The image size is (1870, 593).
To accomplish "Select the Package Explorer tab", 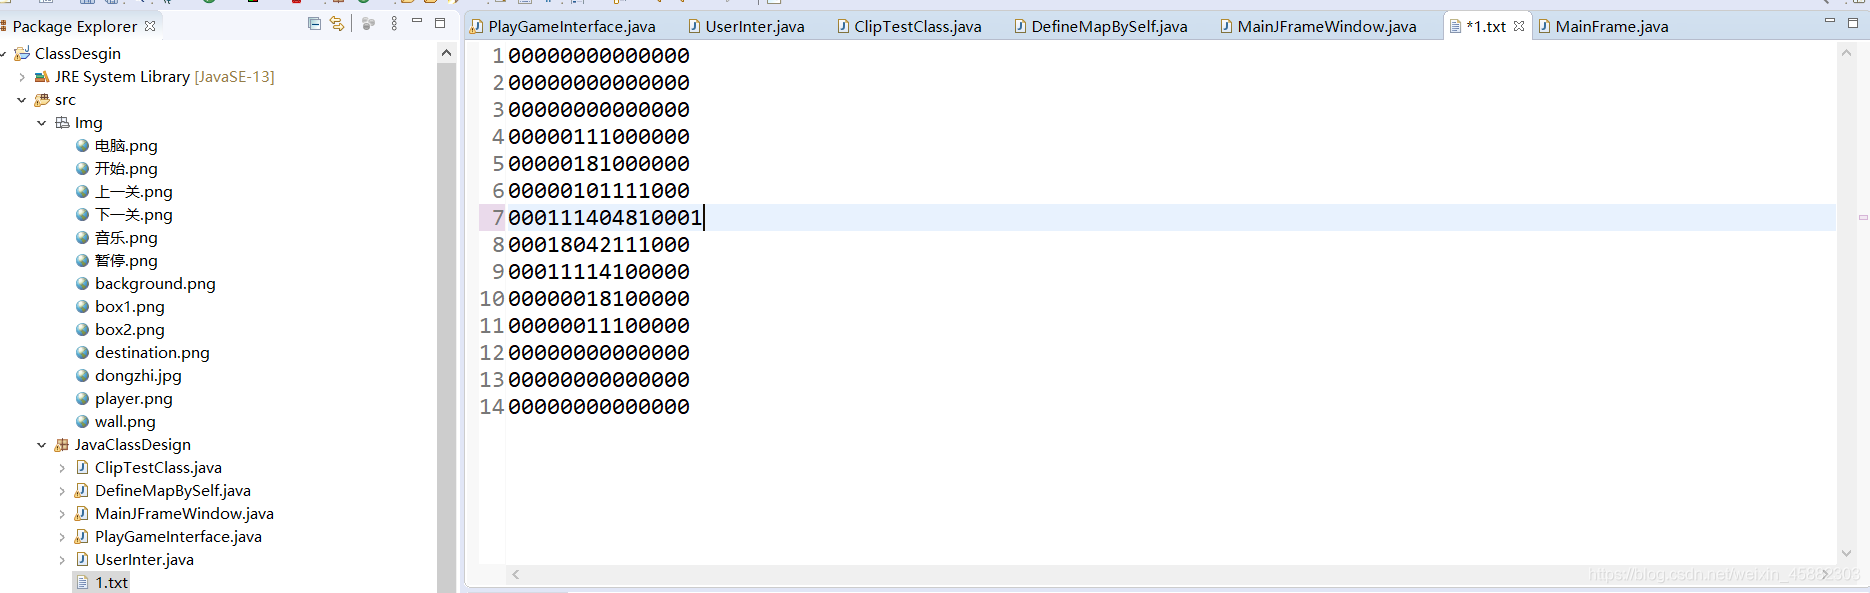I will (75, 26).
